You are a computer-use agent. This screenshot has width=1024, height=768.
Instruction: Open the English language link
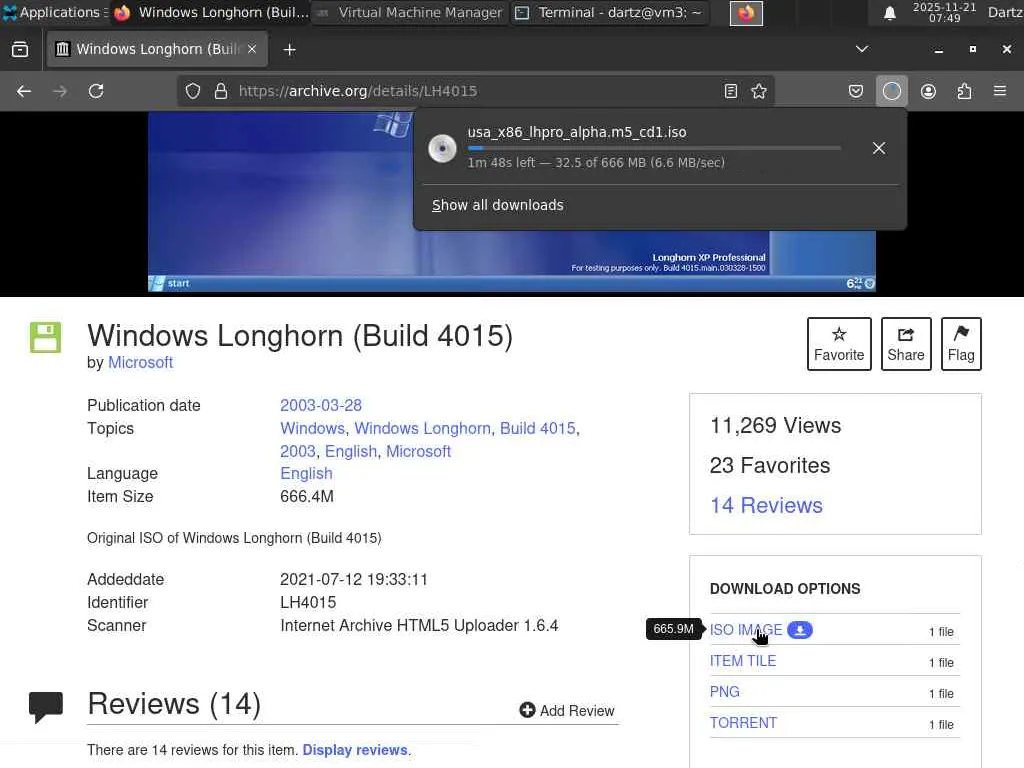point(306,473)
